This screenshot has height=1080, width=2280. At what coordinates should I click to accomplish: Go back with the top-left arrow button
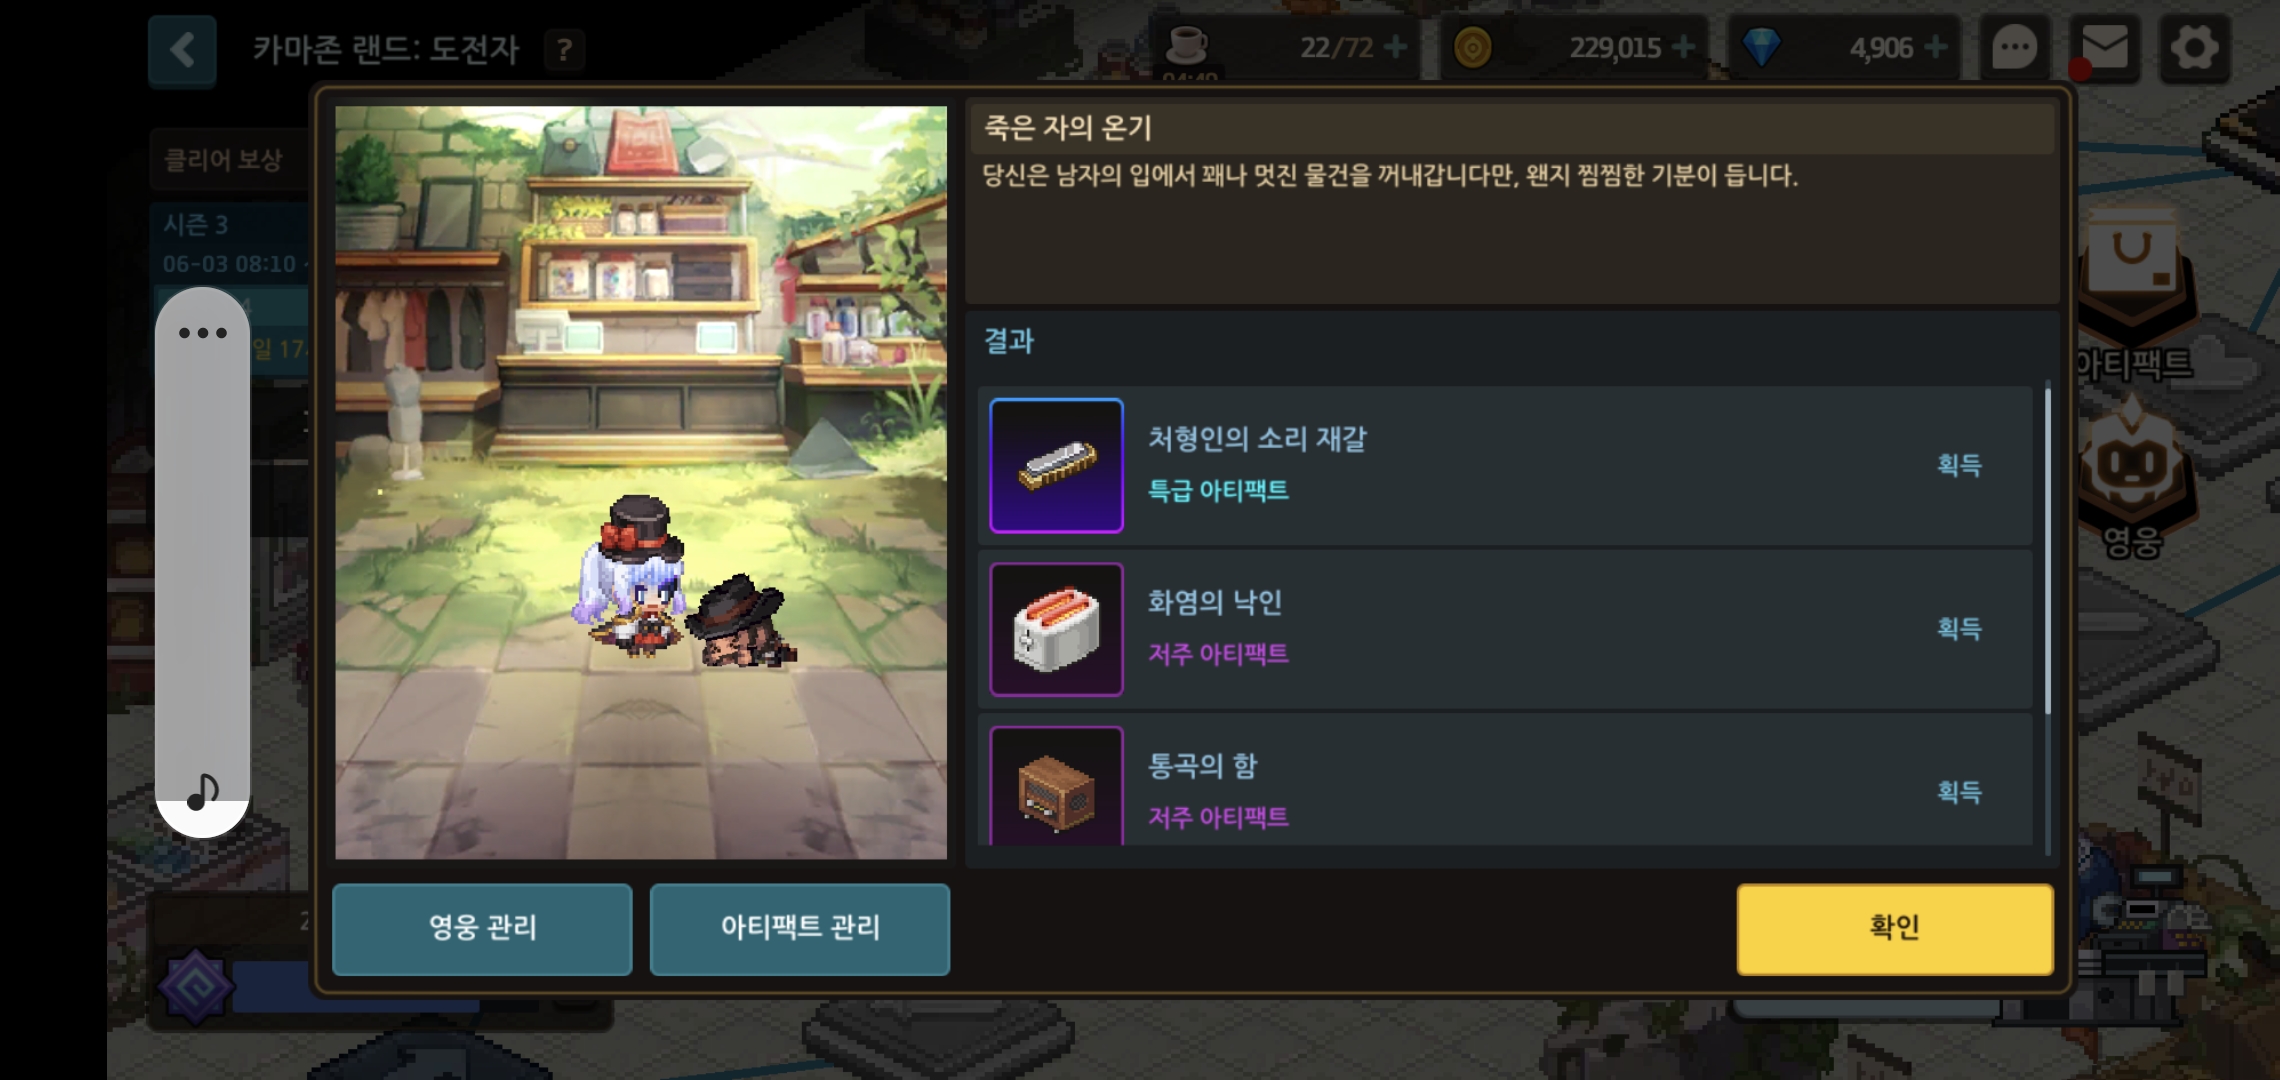(x=182, y=50)
